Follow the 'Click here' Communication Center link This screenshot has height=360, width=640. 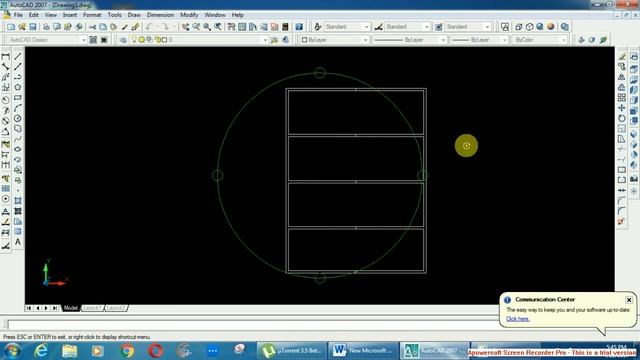click(518, 319)
